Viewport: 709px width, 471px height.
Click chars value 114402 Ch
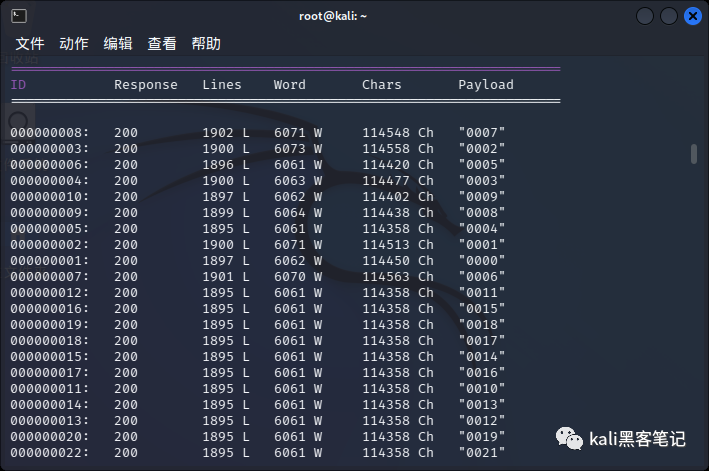point(398,197)
